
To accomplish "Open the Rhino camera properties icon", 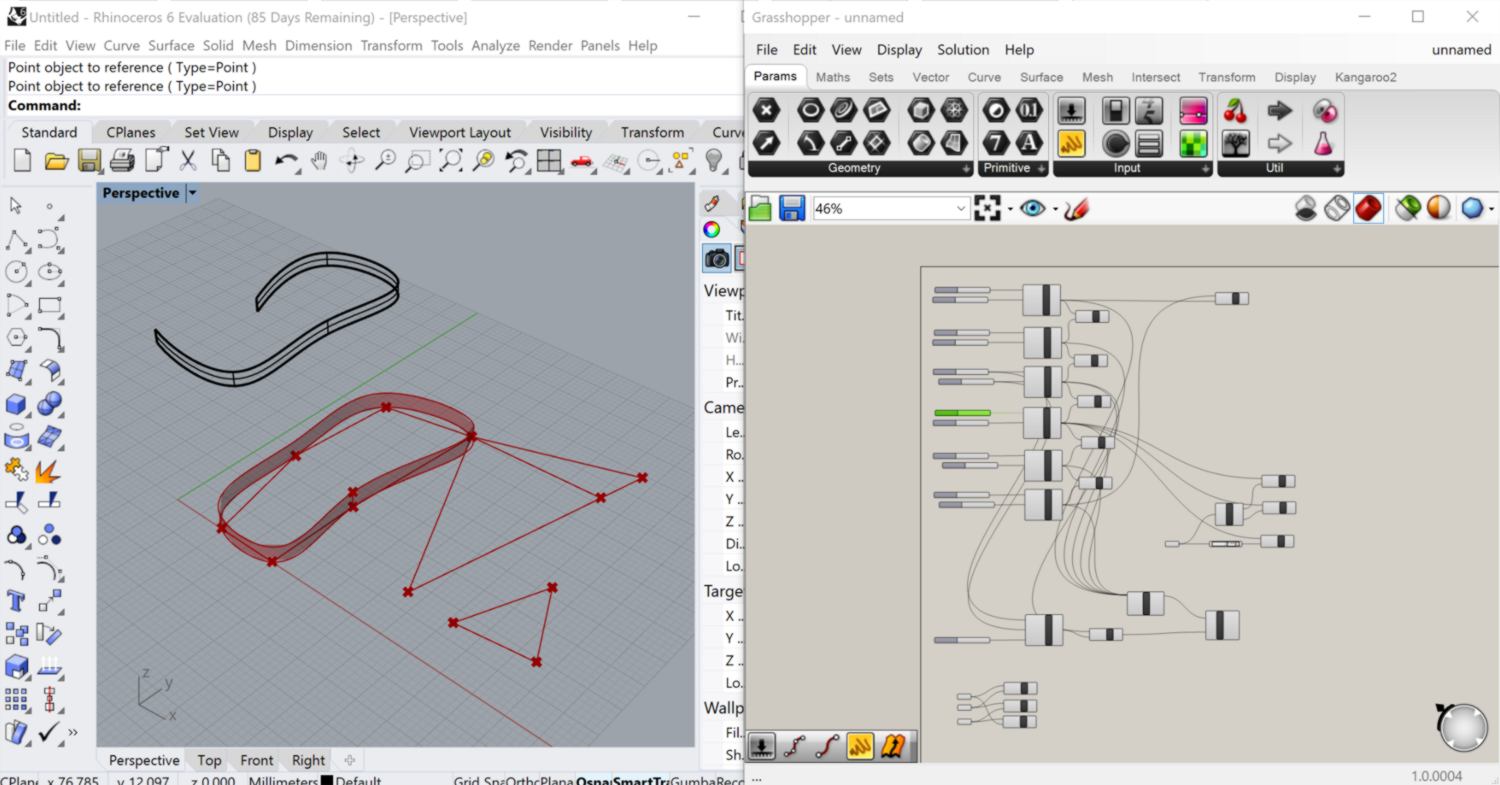I will click(x=717, y=259).
